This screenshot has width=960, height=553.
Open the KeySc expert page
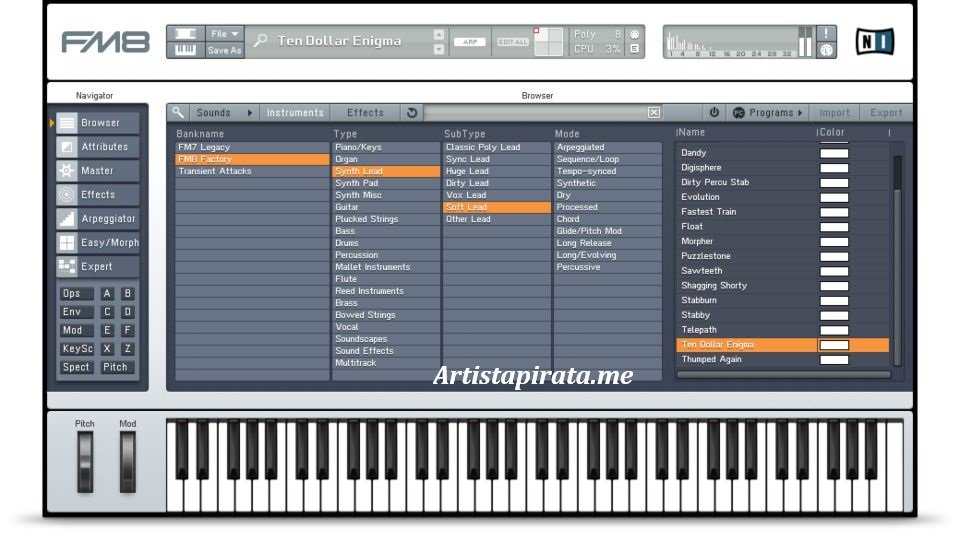[x=76, y=348]
